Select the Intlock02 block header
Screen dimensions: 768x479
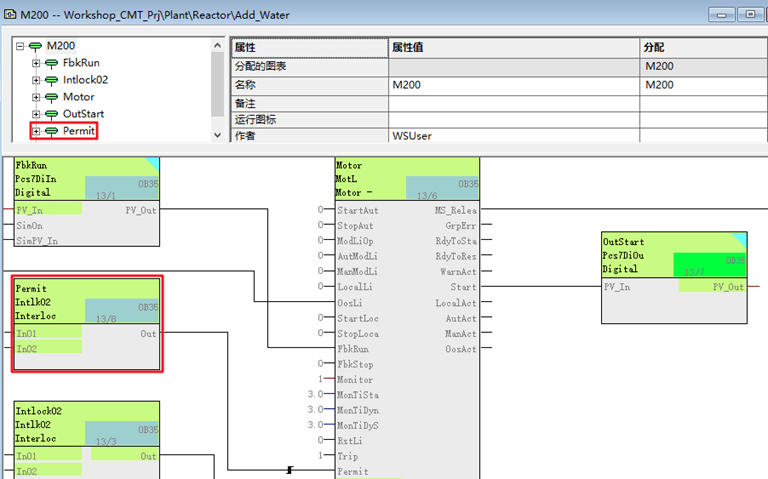[x=87, y=424]
